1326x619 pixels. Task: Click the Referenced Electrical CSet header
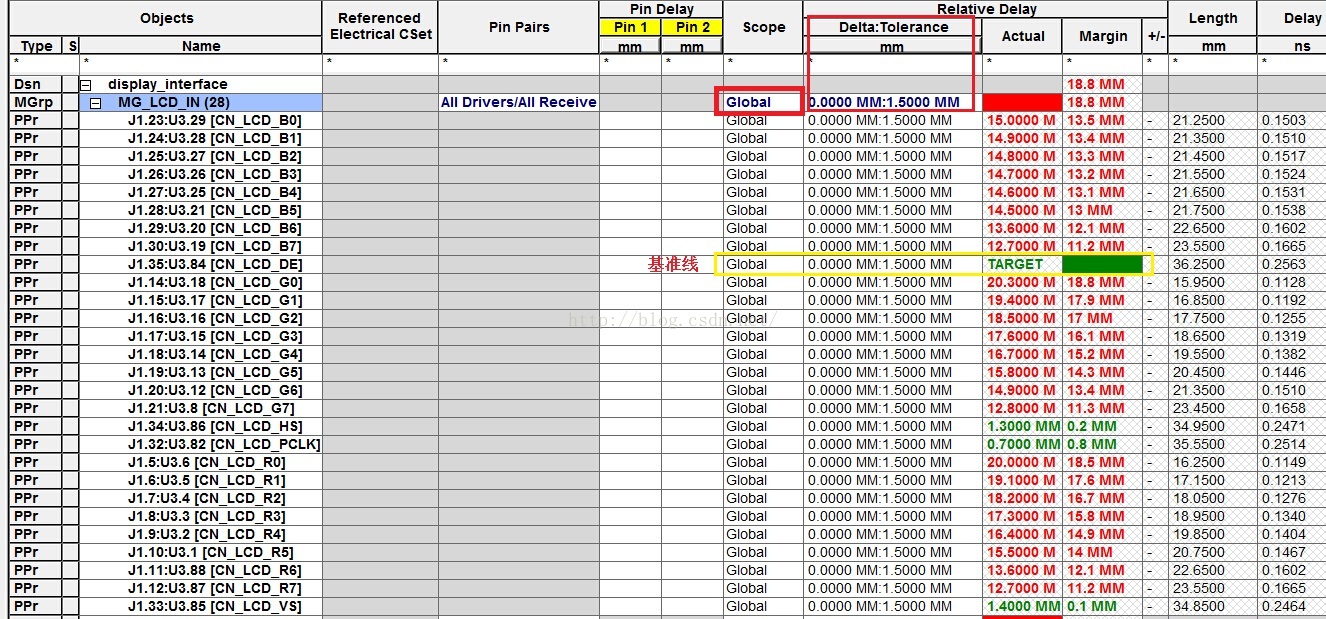coord(380,26)
